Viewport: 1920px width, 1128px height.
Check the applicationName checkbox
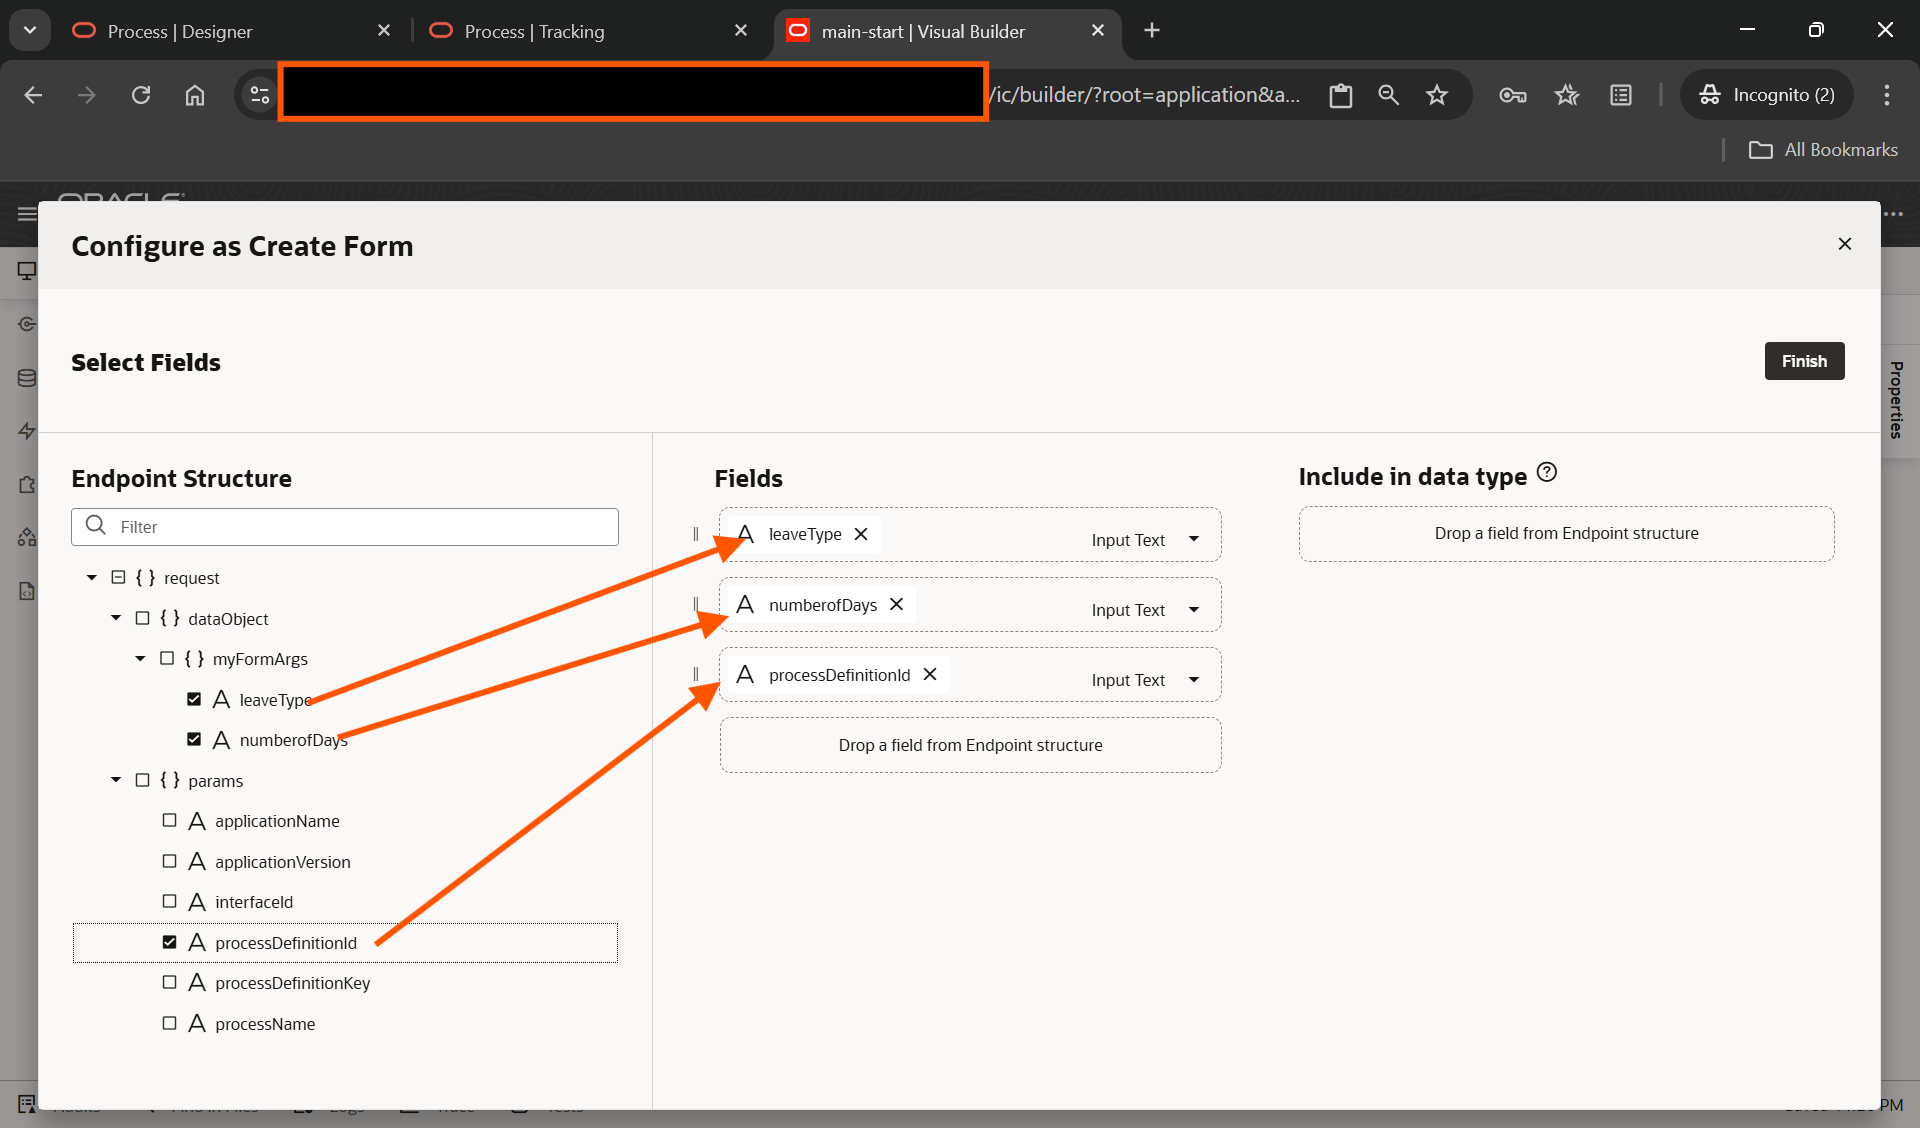click(170, 820)
